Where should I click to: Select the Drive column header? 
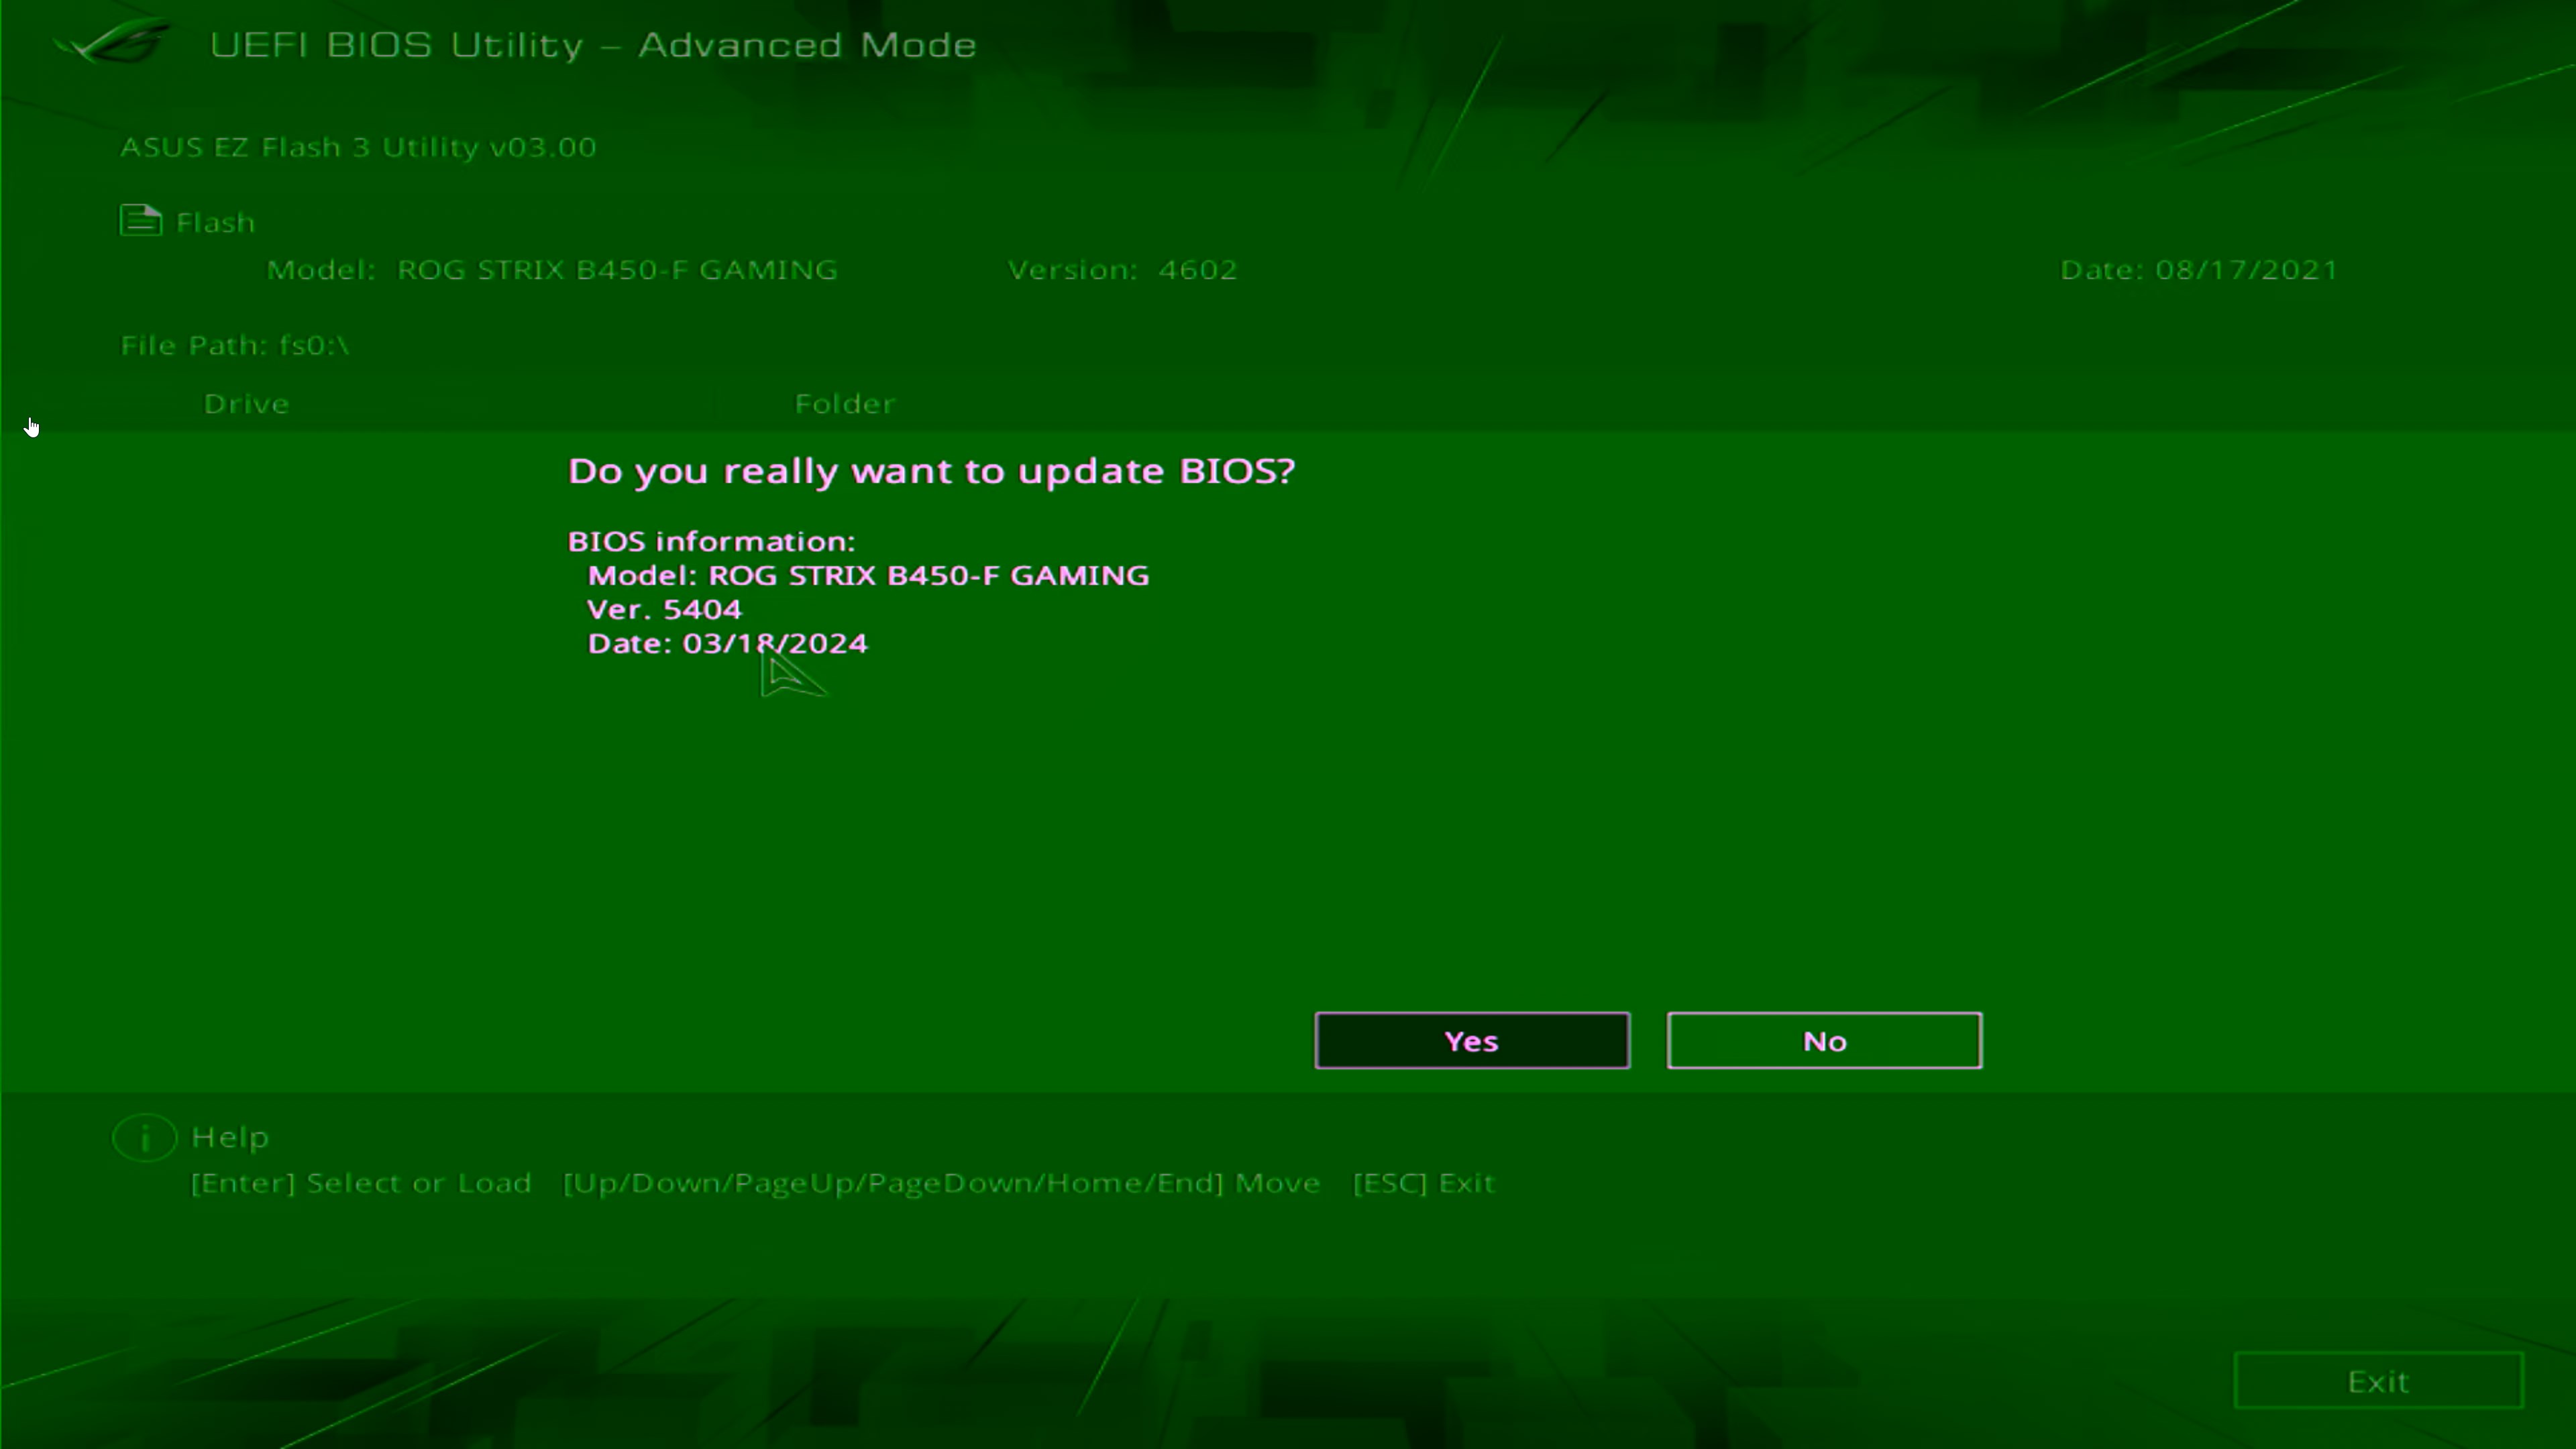[246, 403]
